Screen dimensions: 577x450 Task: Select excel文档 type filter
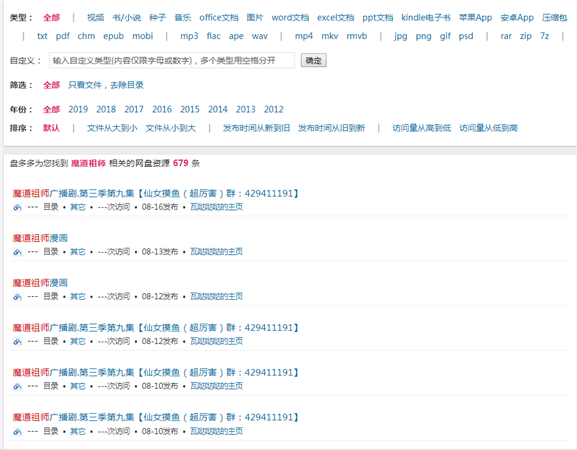(336, 18)
